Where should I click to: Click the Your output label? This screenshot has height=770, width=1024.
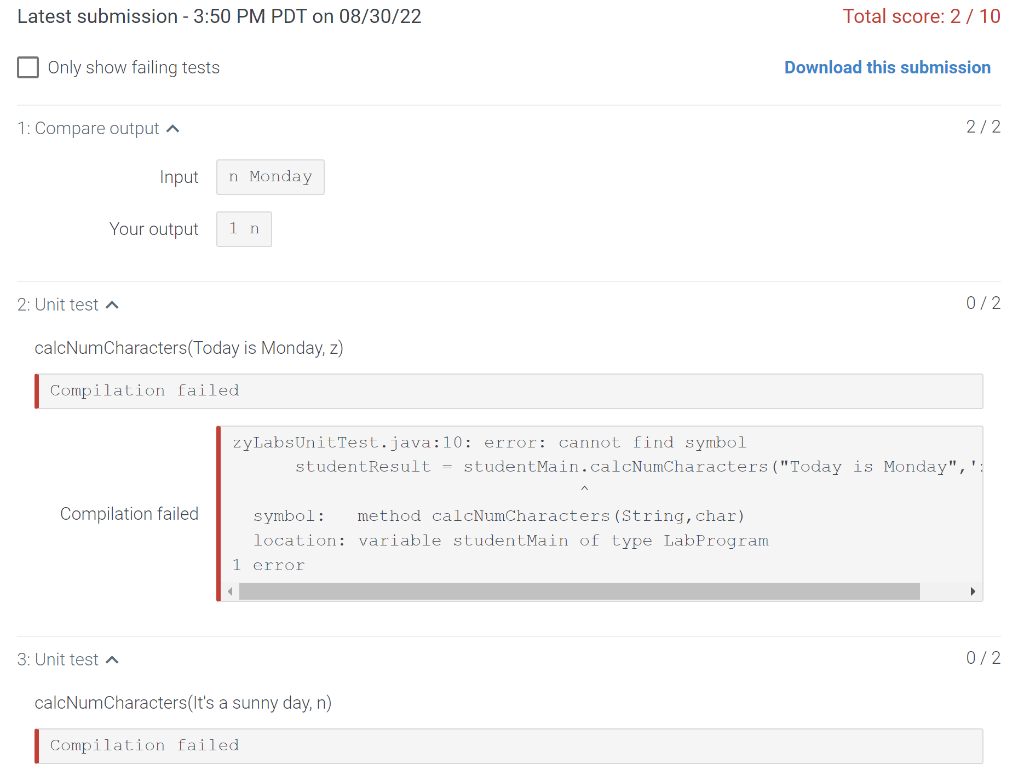pyautogui.click(x=153, y=229)
